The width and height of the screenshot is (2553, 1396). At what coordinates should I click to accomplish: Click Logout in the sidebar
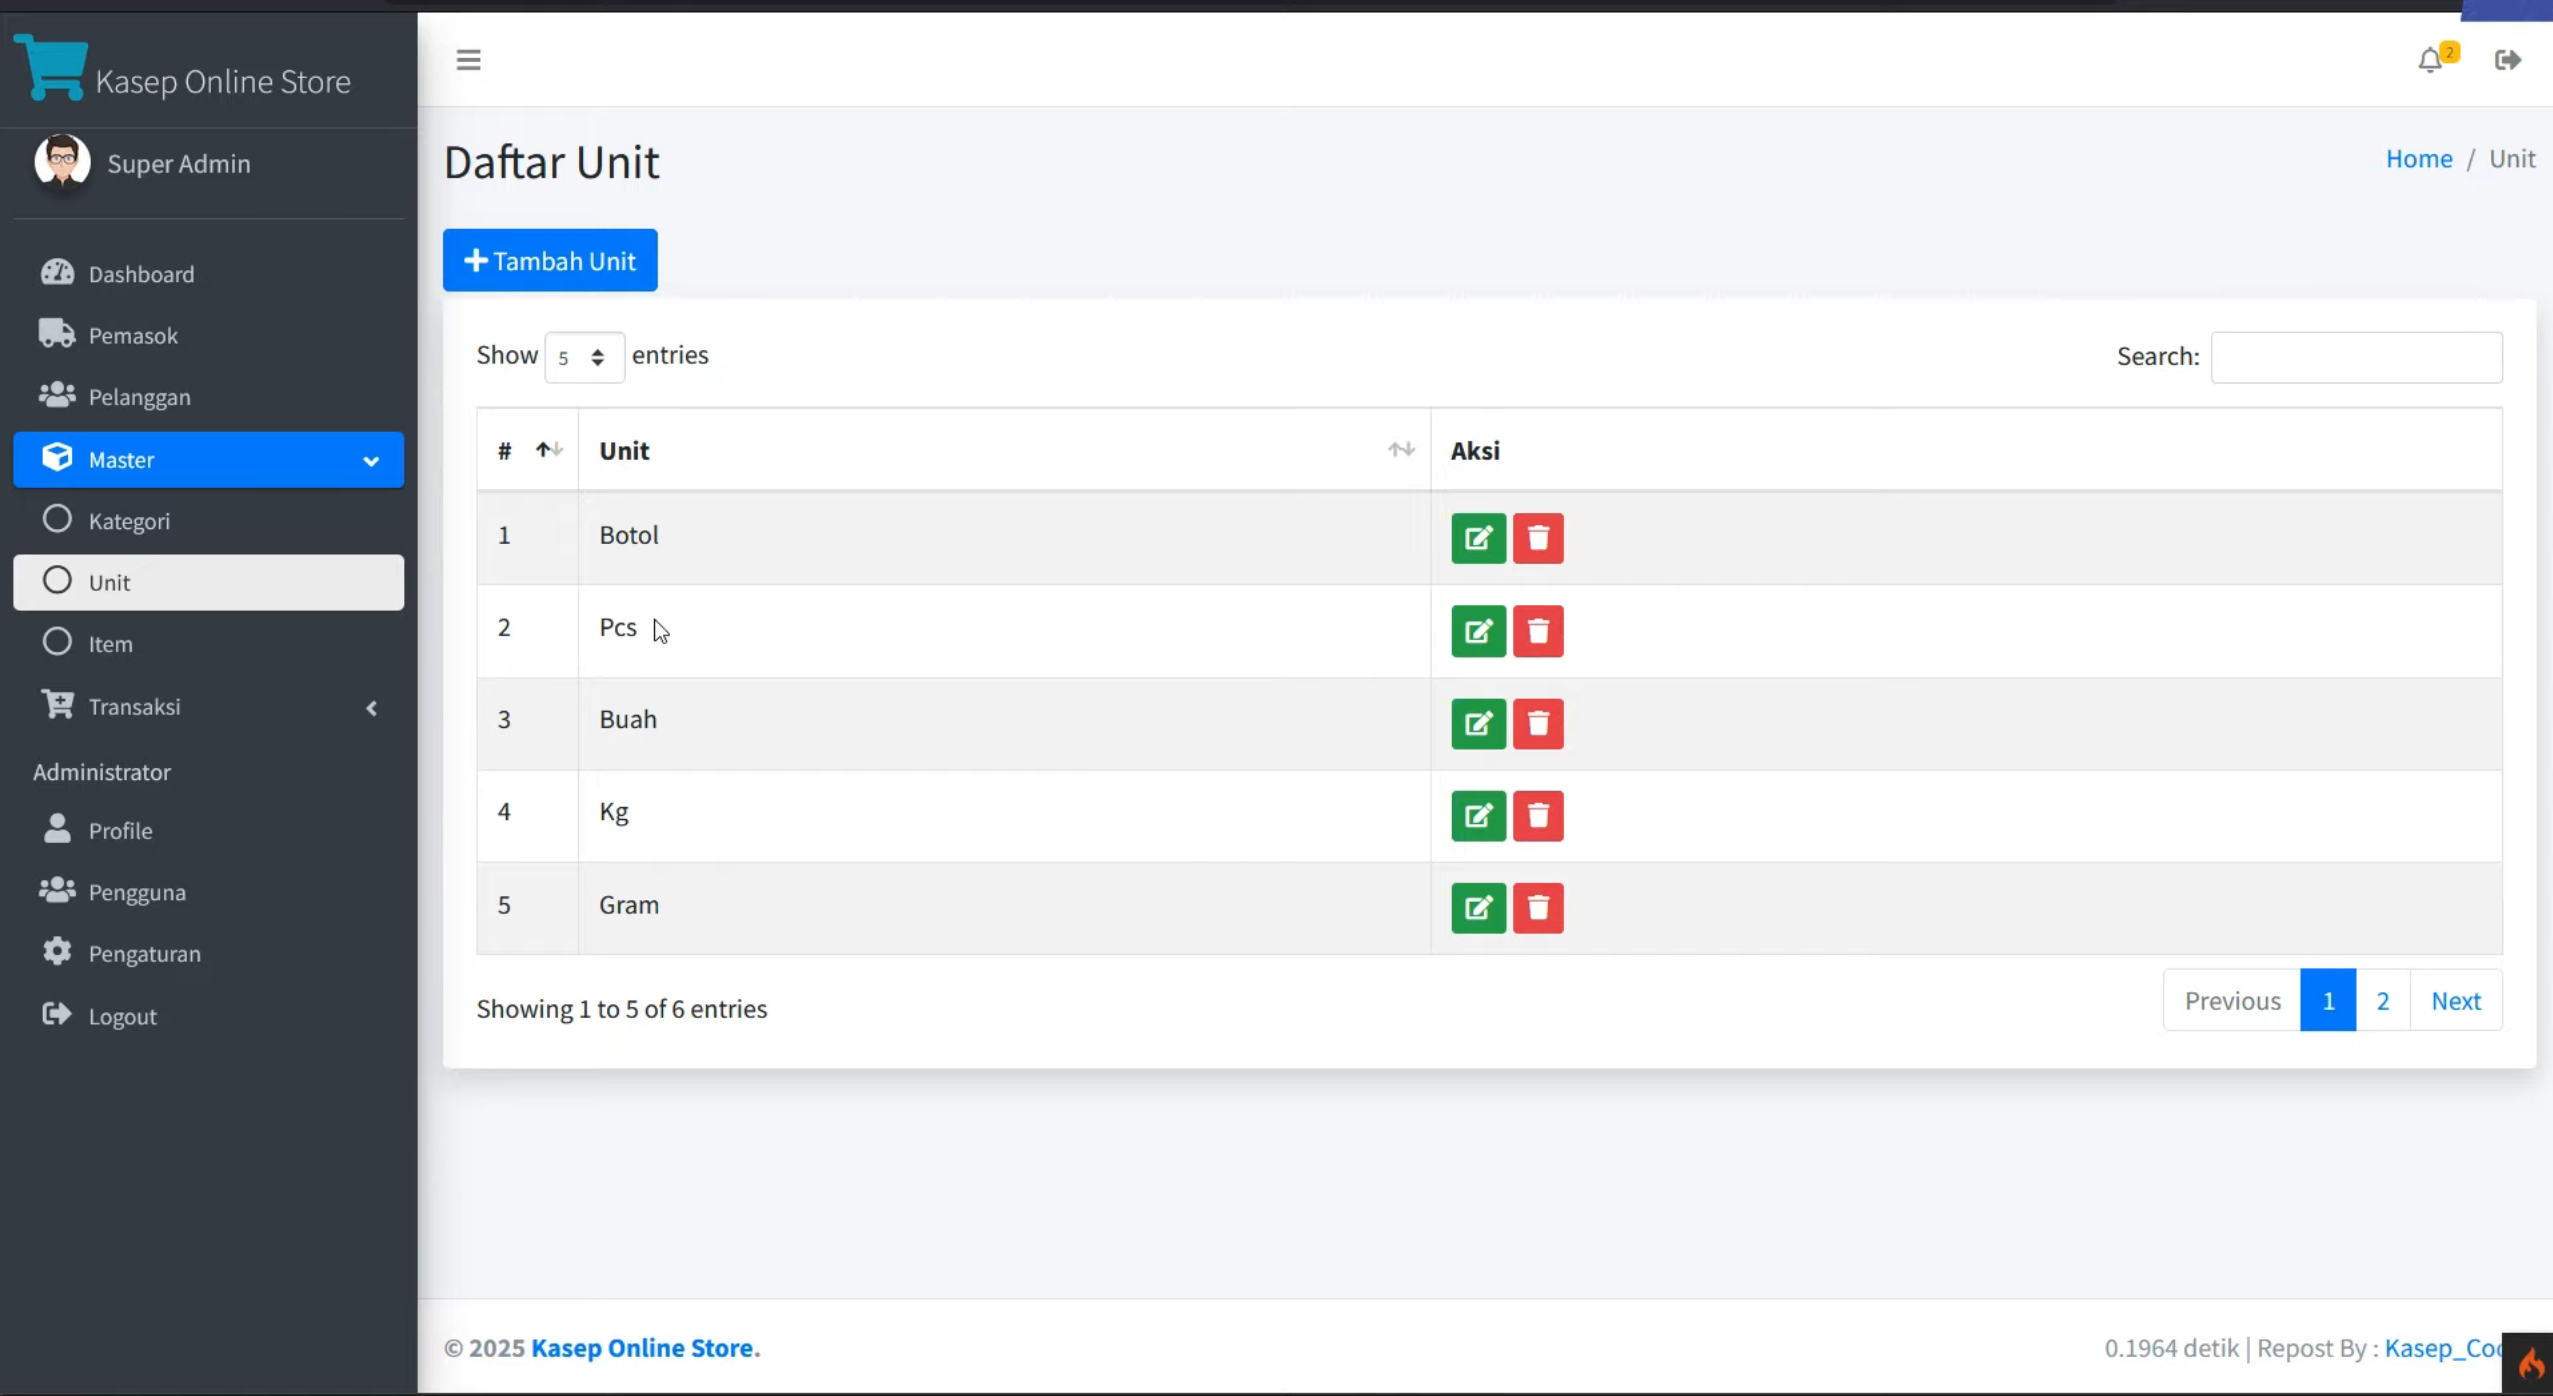[208, 1016]
